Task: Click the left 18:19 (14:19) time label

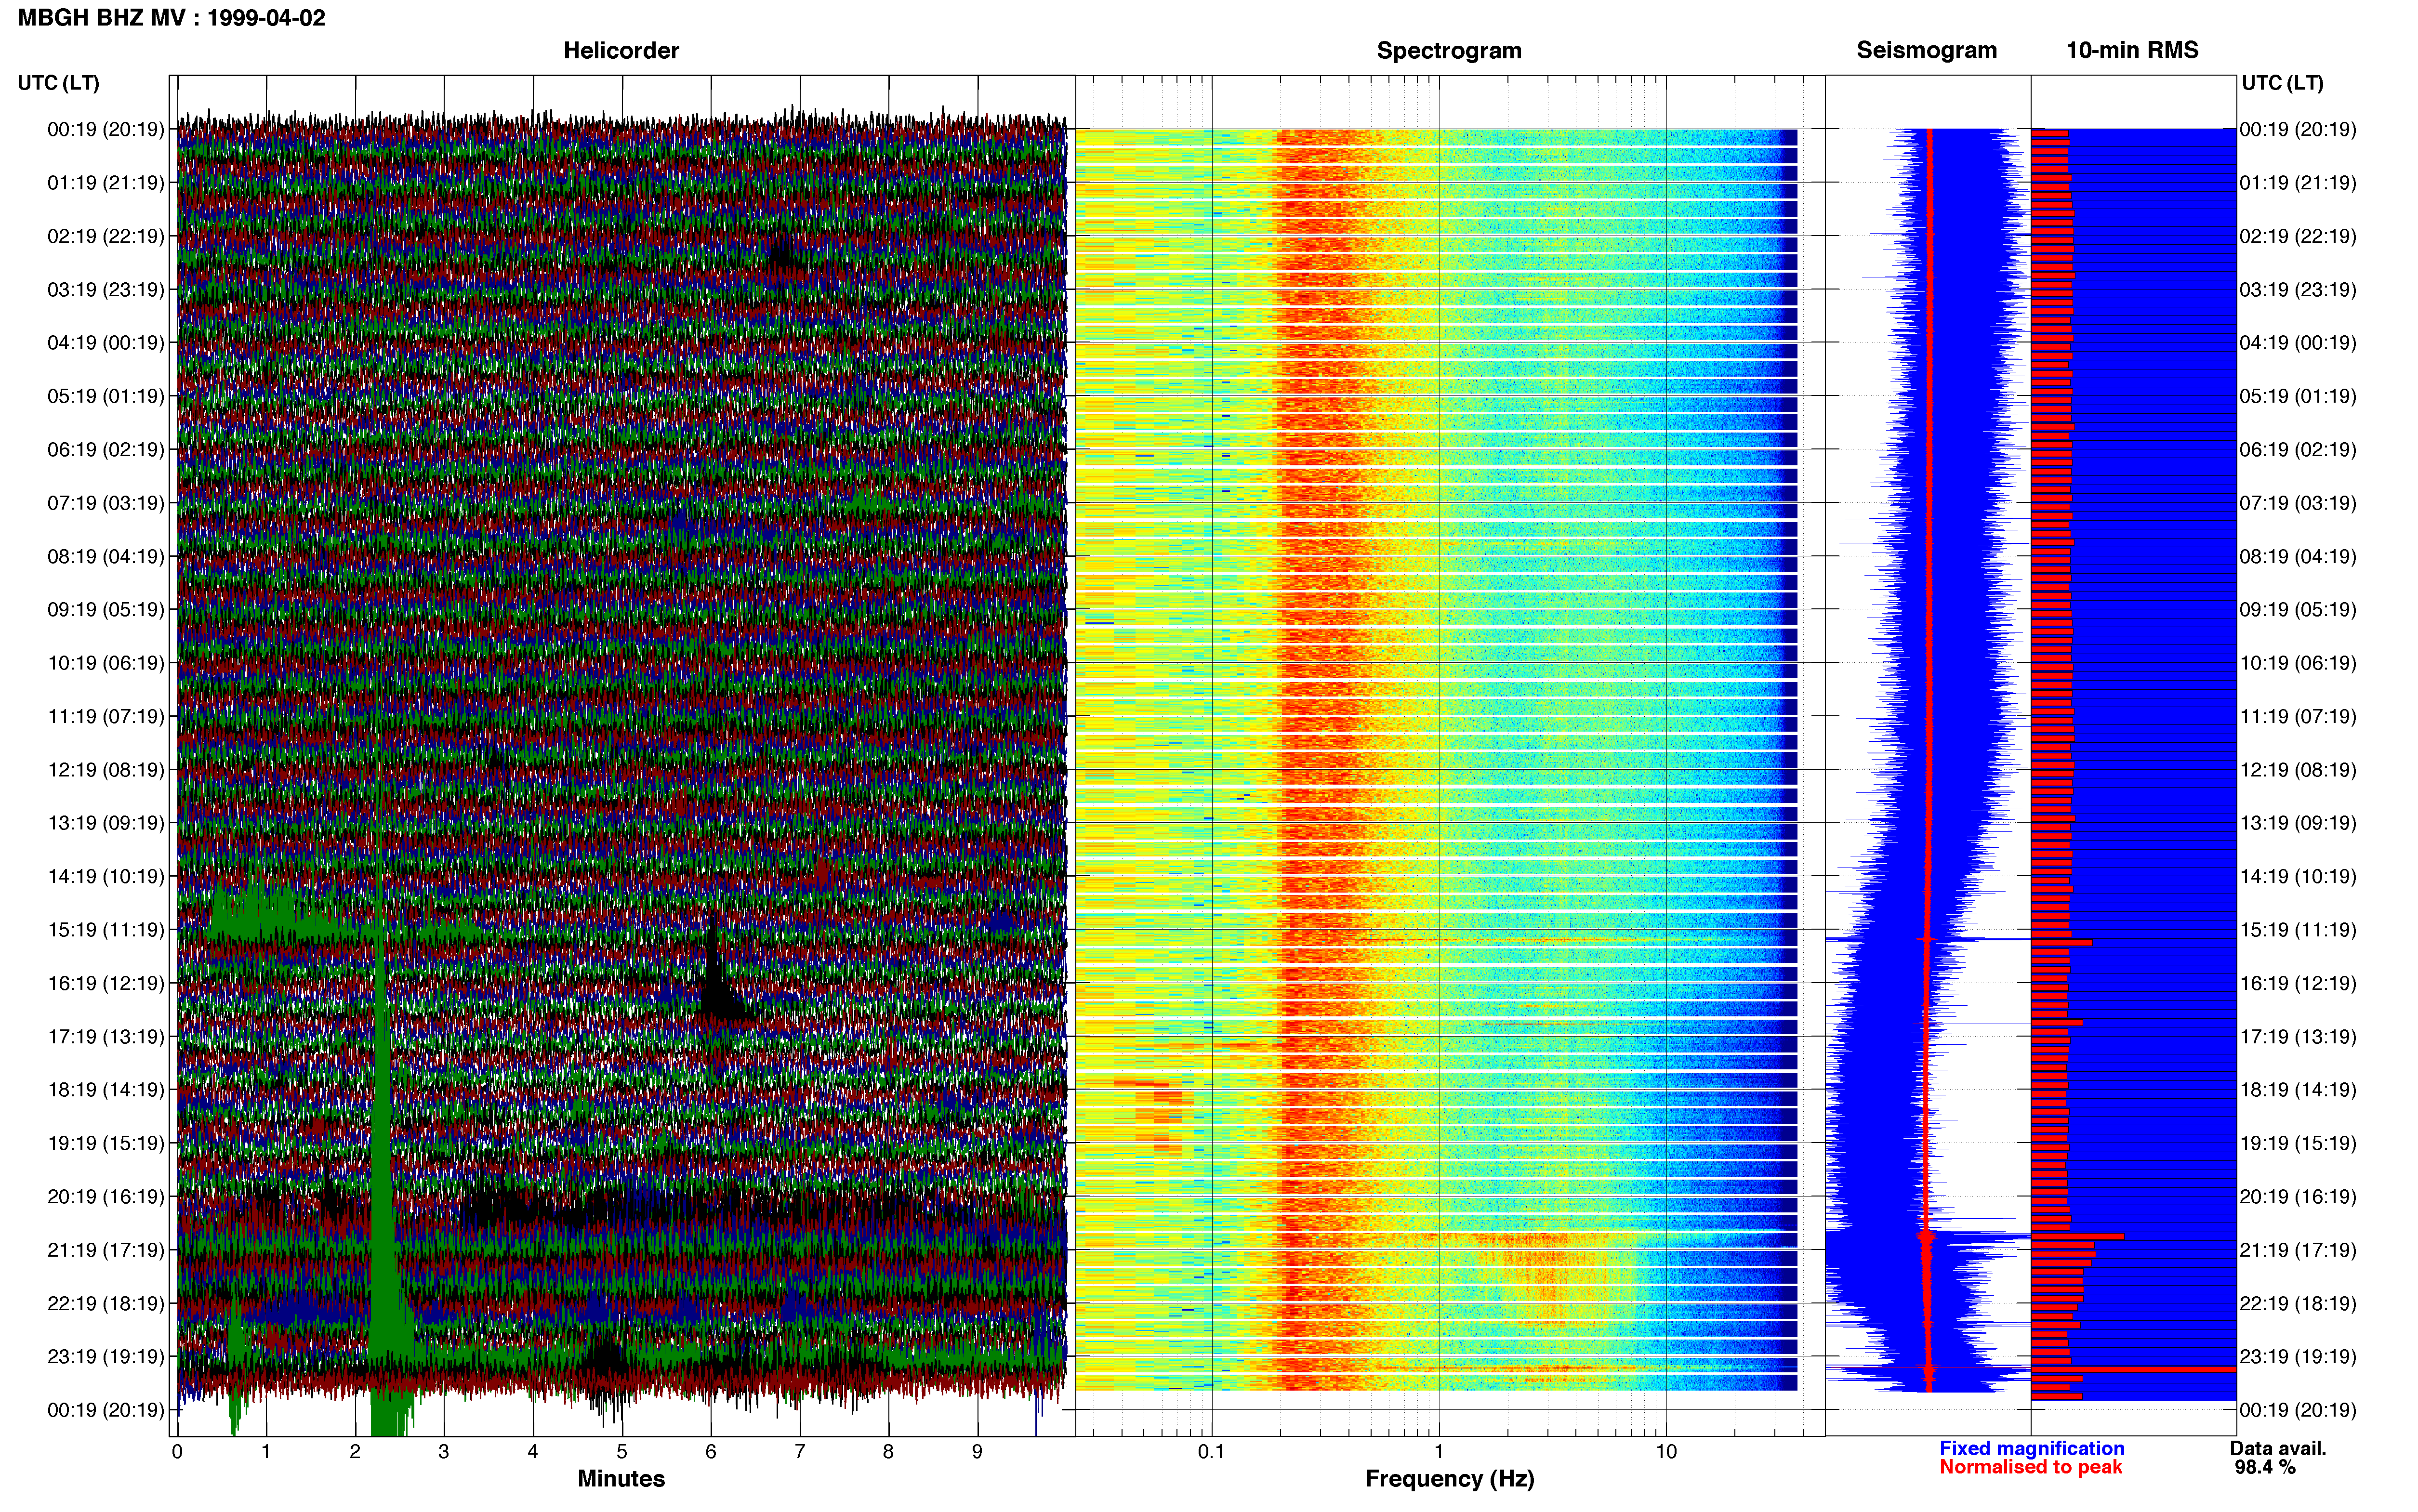Action: click(106, 1090)
